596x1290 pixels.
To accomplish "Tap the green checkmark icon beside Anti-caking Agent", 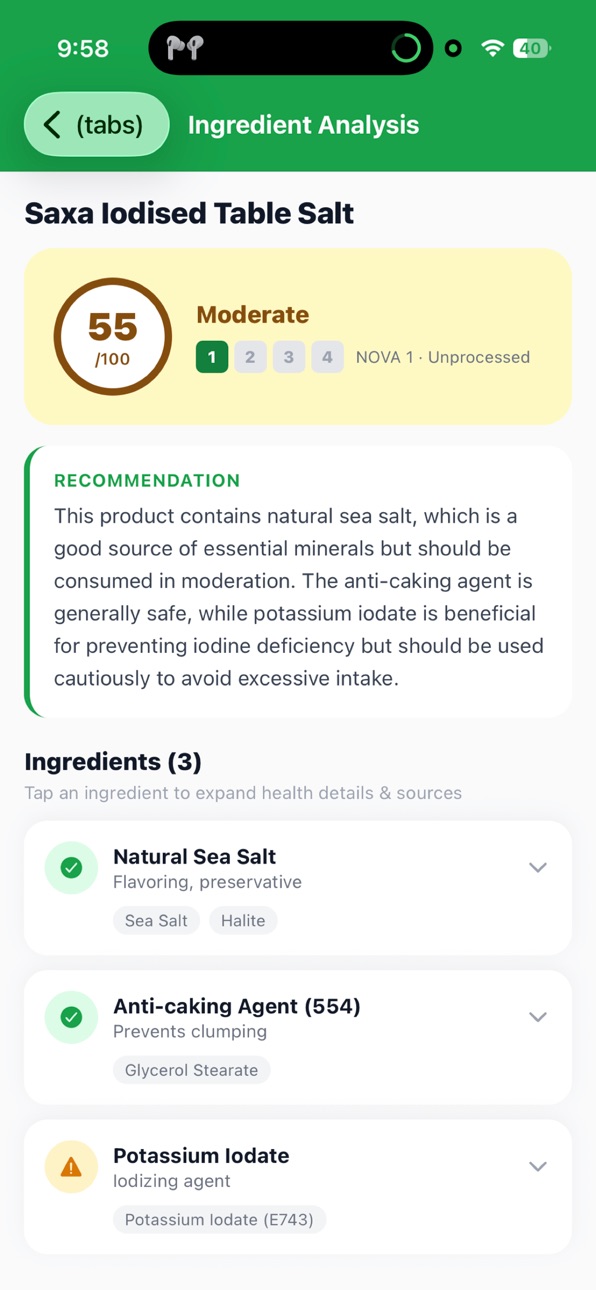I will tap(71, 1017).
